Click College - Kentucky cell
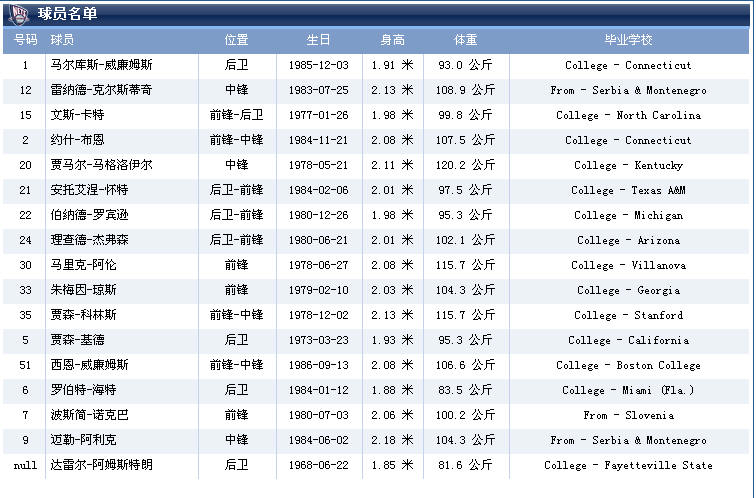756x498 pixels. point(628,165)
